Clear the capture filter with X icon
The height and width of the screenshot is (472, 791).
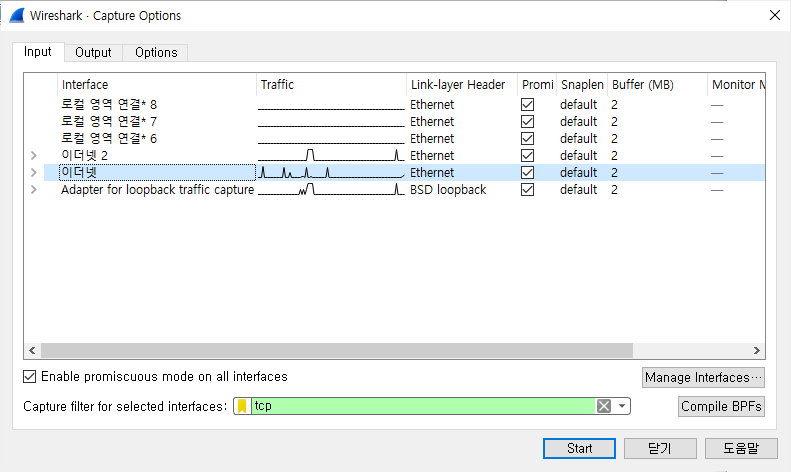(x=604, y=406)
